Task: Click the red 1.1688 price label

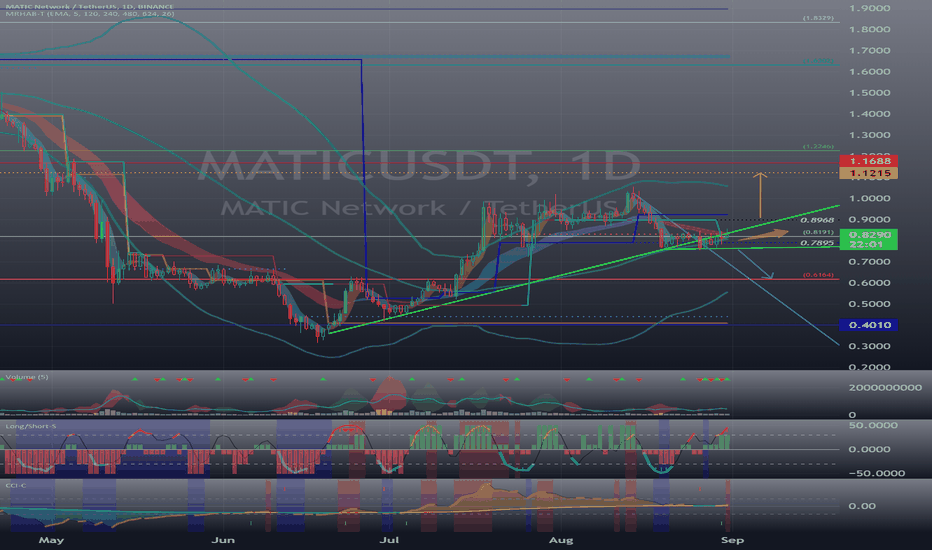Action: [x=868, y=161]
